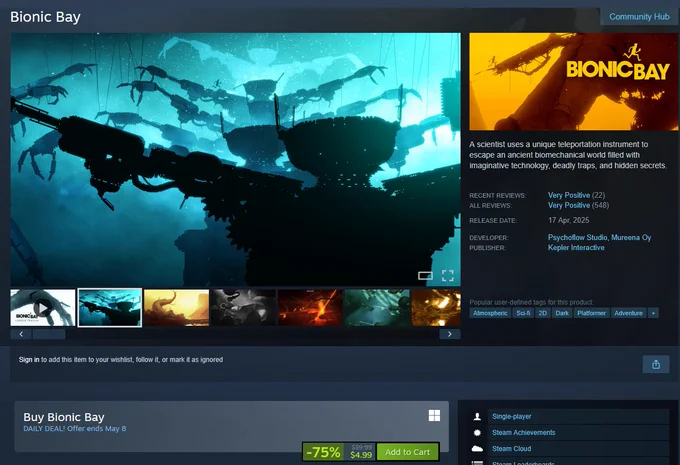Click the Single-player person icon
The image size is (680, 465).
pyautogui.click(x=477, y=416)
